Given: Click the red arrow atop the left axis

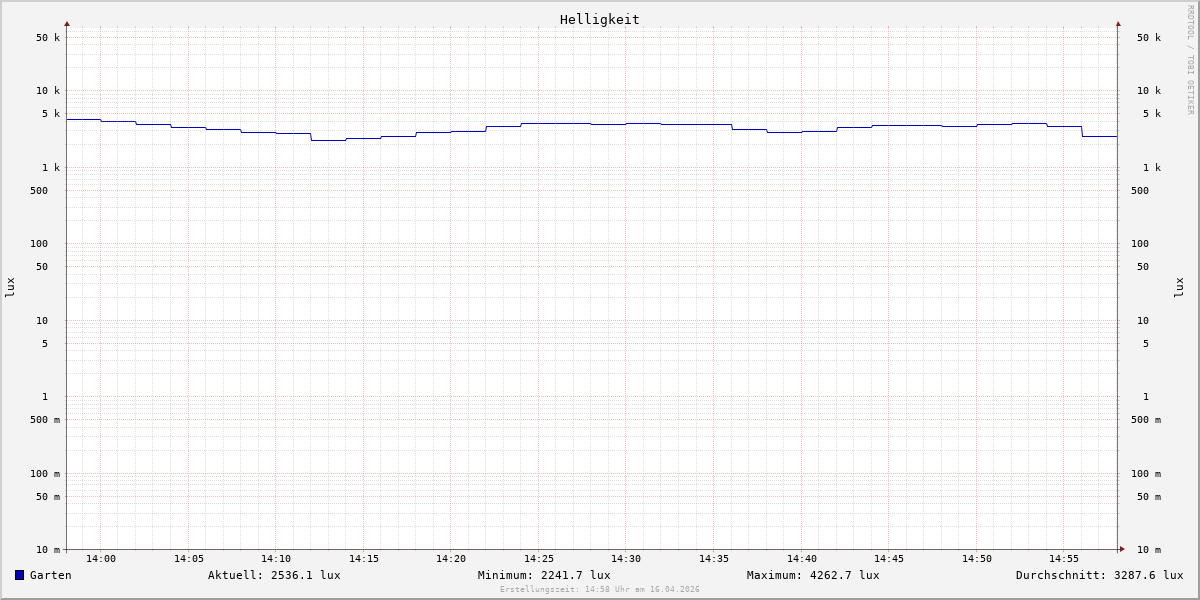Looking at the screenshot, I should tap(67, 24).
